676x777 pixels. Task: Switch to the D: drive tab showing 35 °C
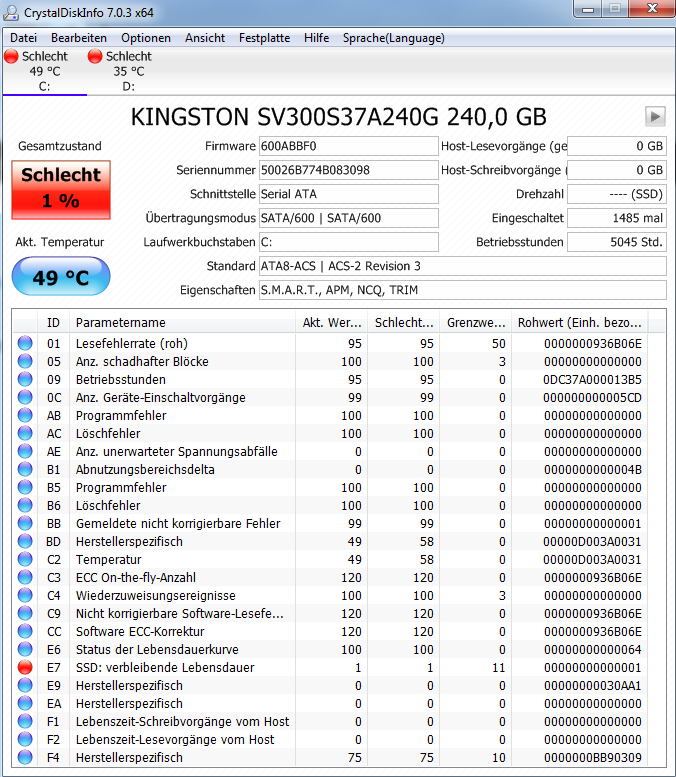click(x=128, y=71)
